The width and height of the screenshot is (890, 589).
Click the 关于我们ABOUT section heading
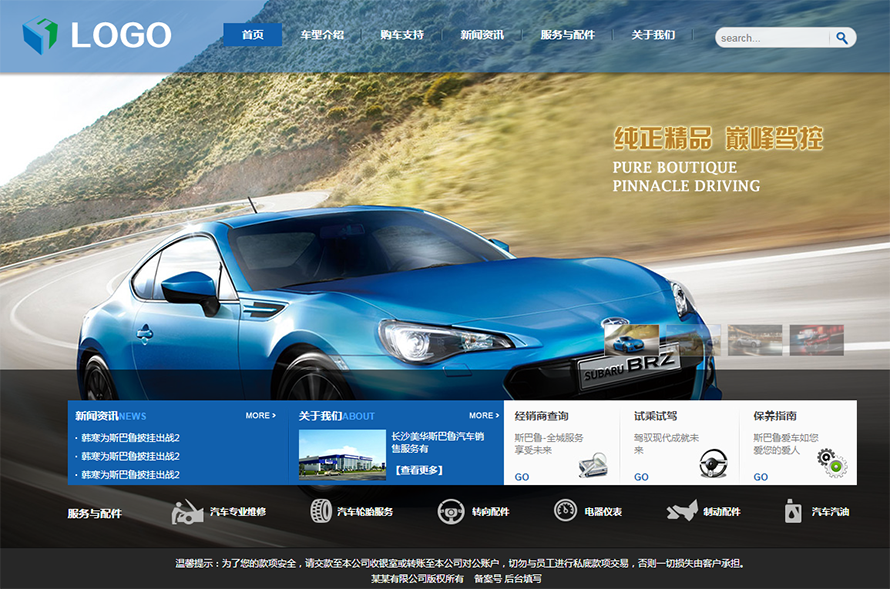(337, 416)
